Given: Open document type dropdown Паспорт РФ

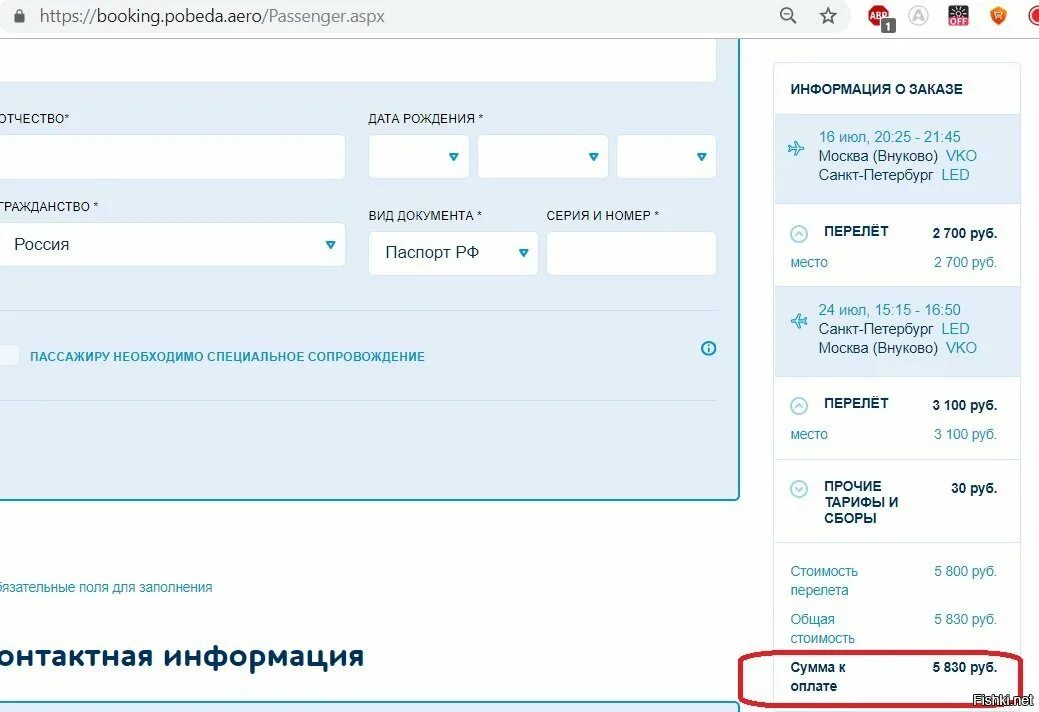Looking at the screenshot, I should (453, 253).
